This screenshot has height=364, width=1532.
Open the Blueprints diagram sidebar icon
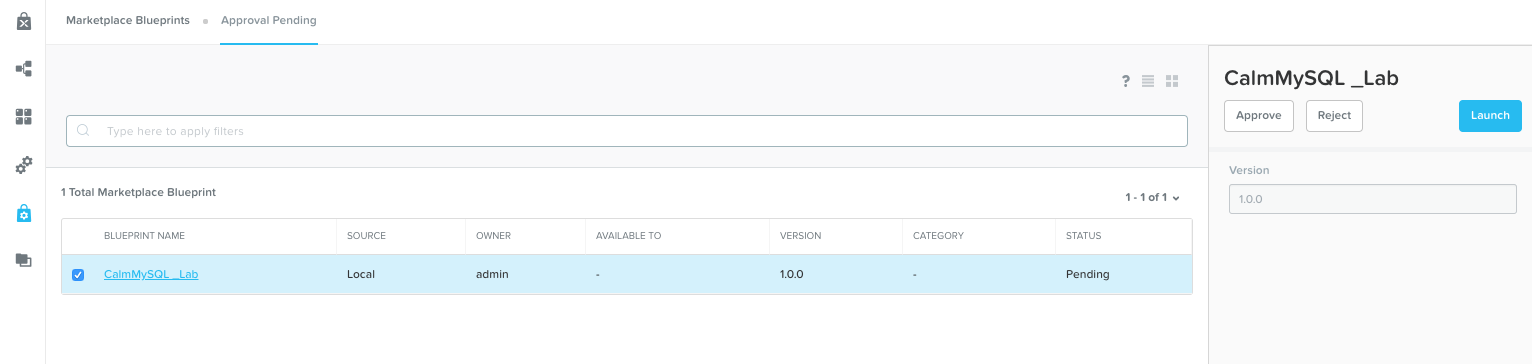pos(24,69)
